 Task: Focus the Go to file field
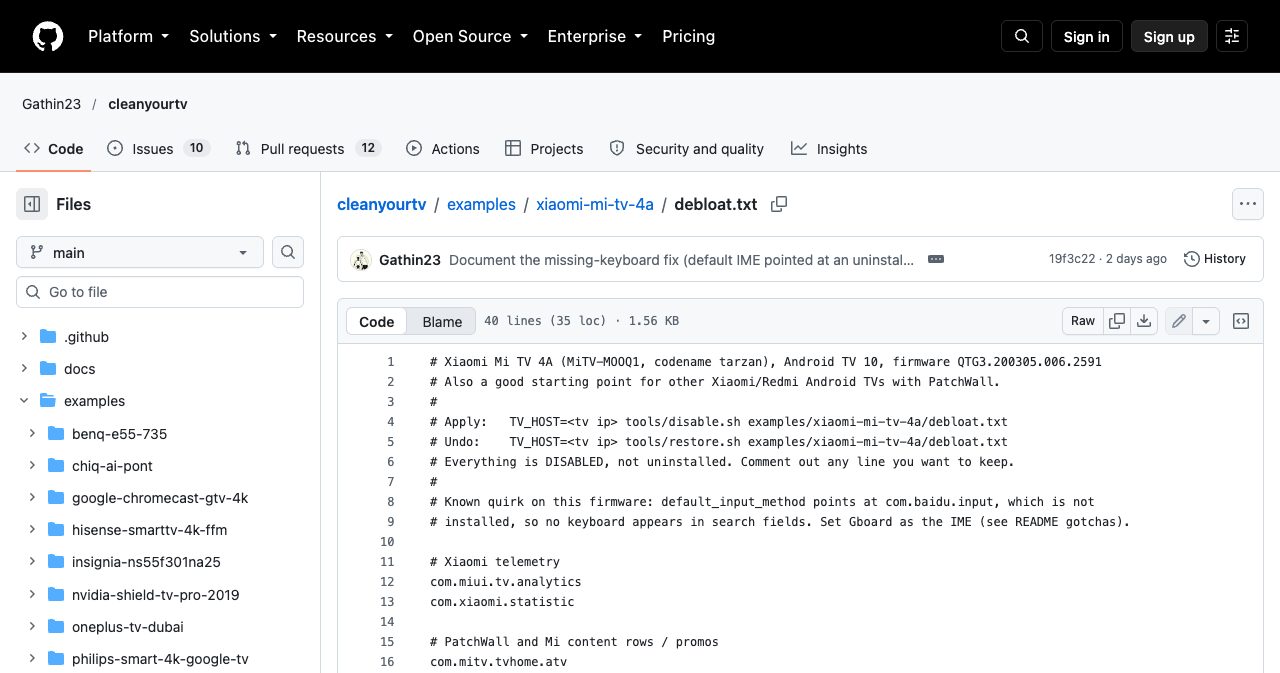(160, 292)
